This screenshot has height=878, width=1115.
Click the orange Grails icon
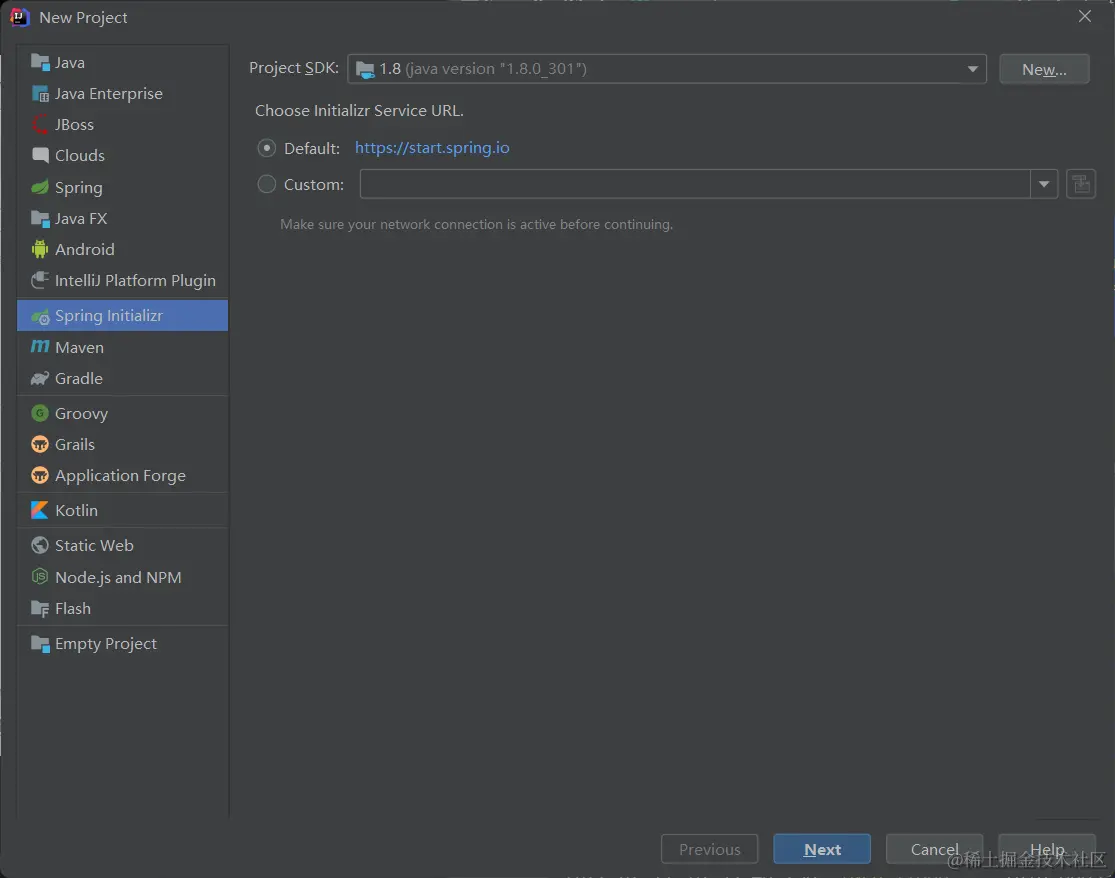click(40, 444)
